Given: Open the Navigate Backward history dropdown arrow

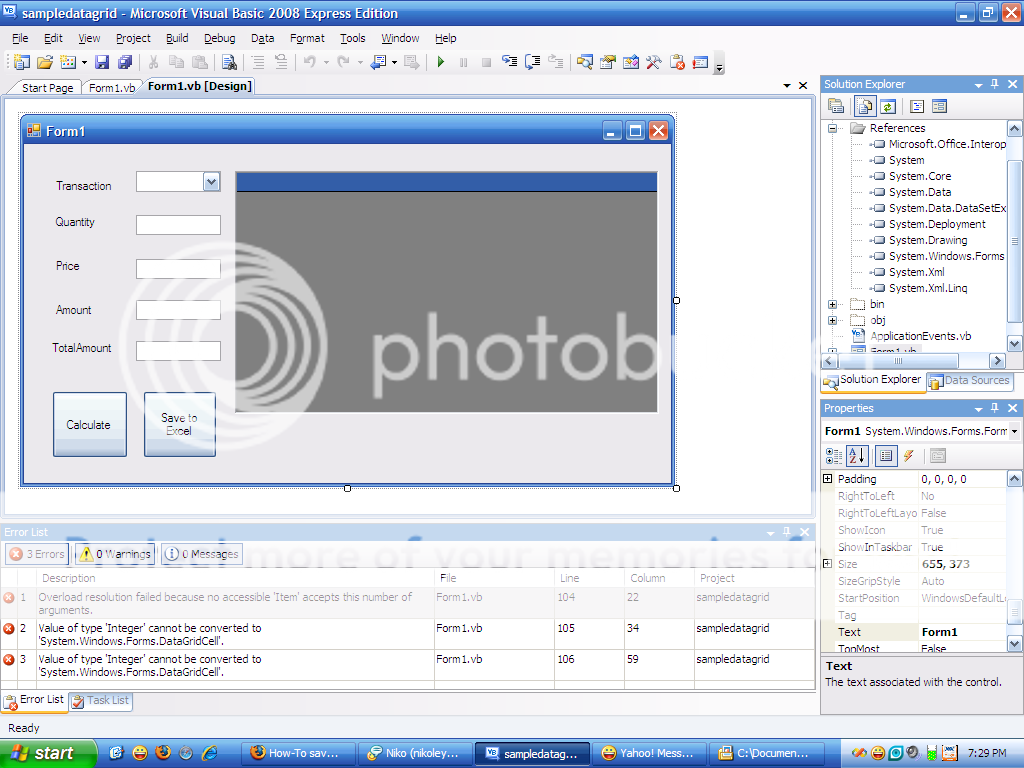Looking at the screenshot, I should (x=394, y=62).
